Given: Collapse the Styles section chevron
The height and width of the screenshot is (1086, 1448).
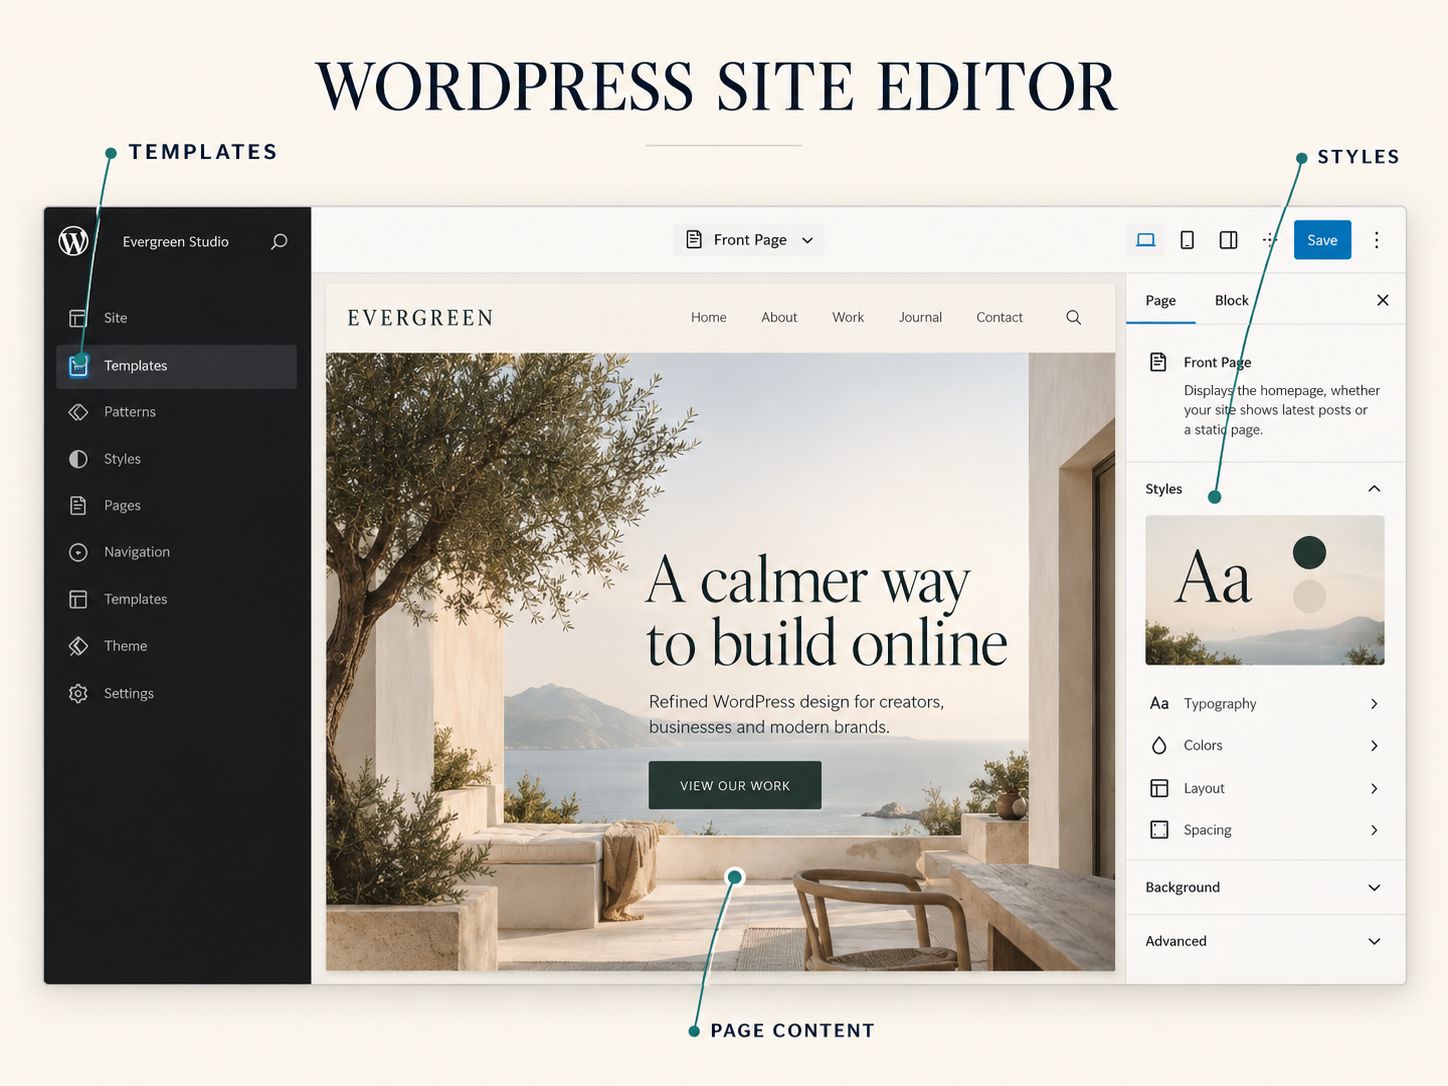Looking at the screenshot, I should tap(1374, 489).
